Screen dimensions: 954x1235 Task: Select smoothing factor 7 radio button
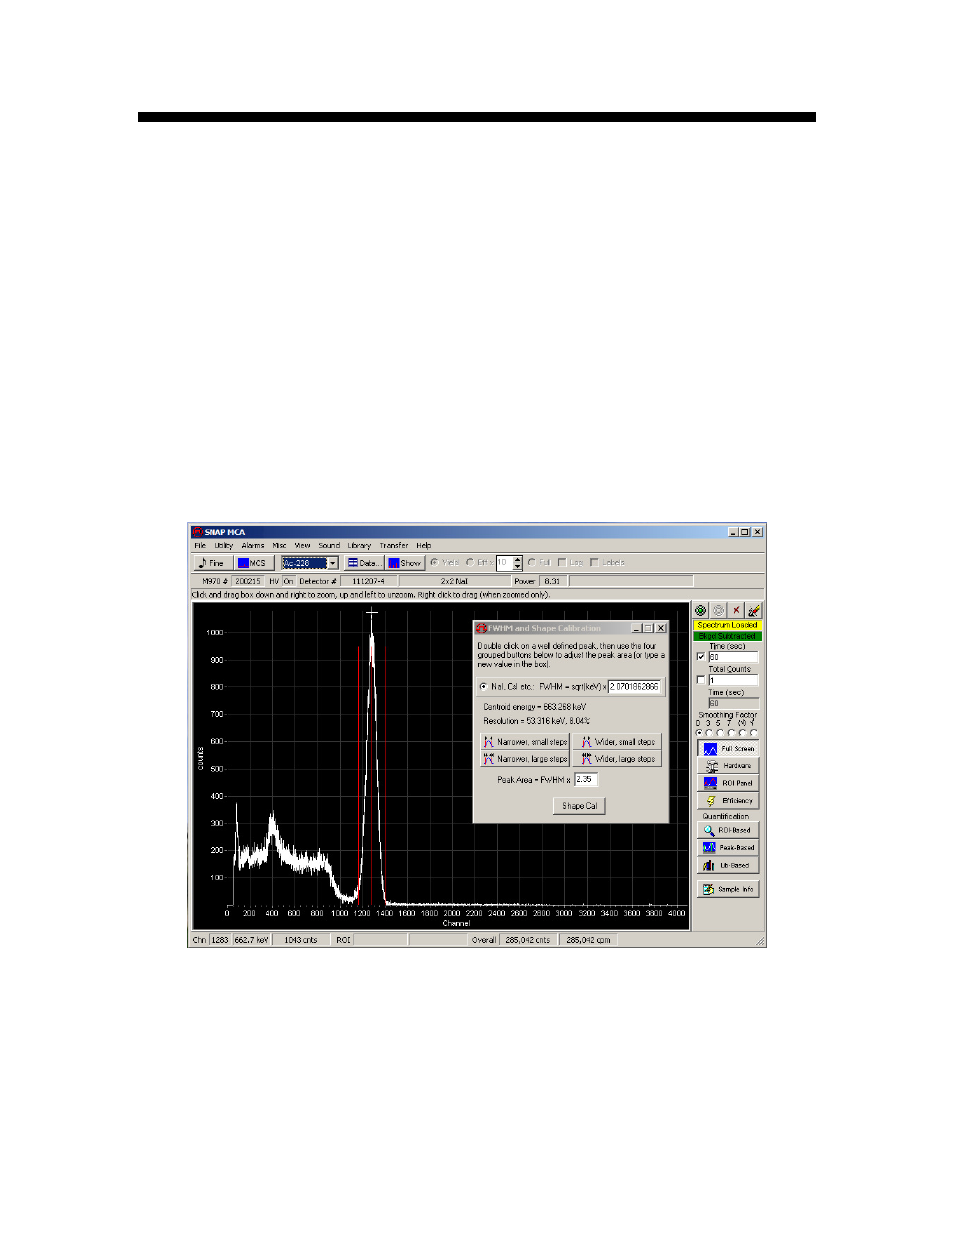(732, 732)
